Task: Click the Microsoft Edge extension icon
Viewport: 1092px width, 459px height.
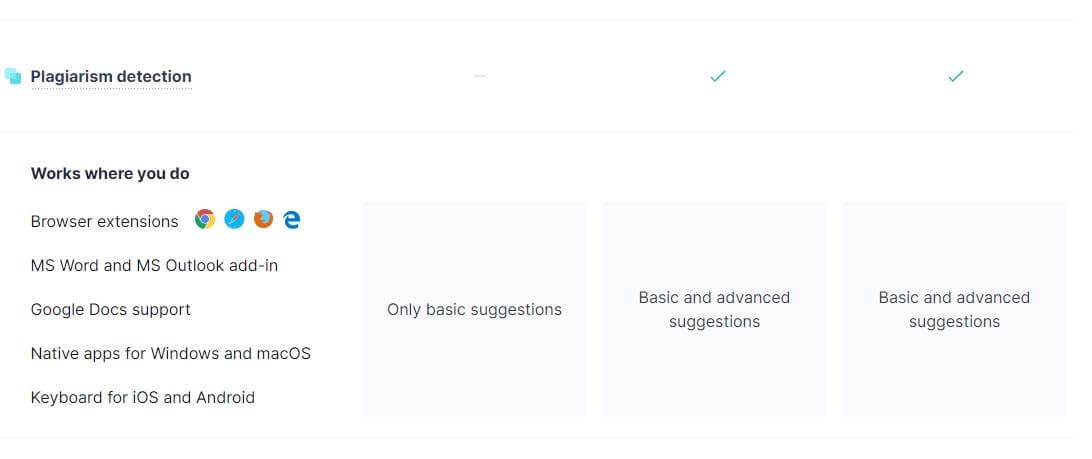Action: click(292, 220)
